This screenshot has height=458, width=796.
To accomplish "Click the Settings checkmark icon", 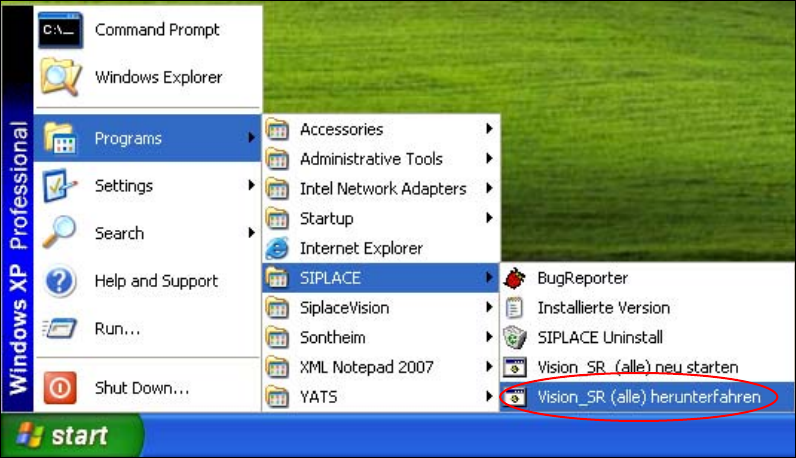I will point(60,185).
